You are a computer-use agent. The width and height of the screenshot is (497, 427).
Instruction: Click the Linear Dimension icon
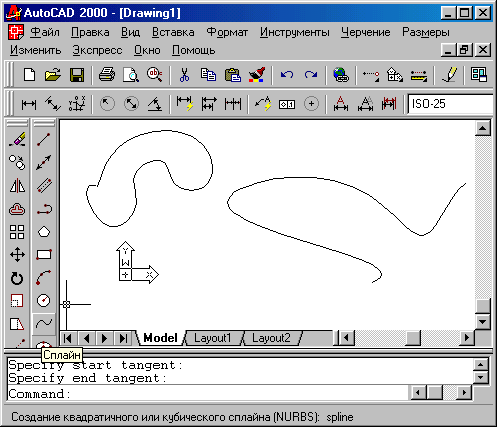point(29,104)
